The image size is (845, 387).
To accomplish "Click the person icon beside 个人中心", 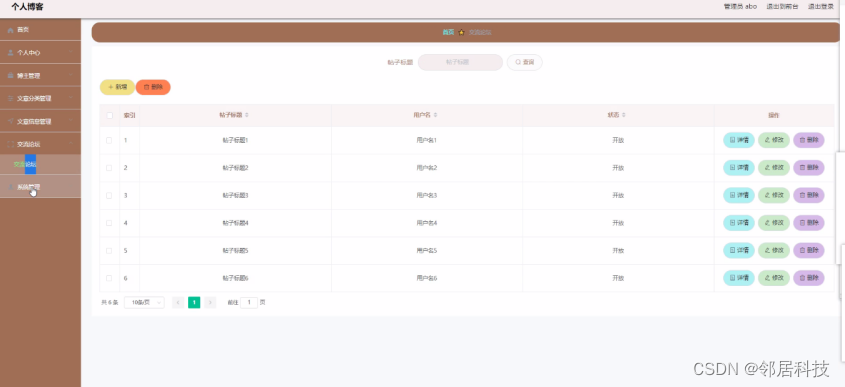I will click(x=10, y=53).
